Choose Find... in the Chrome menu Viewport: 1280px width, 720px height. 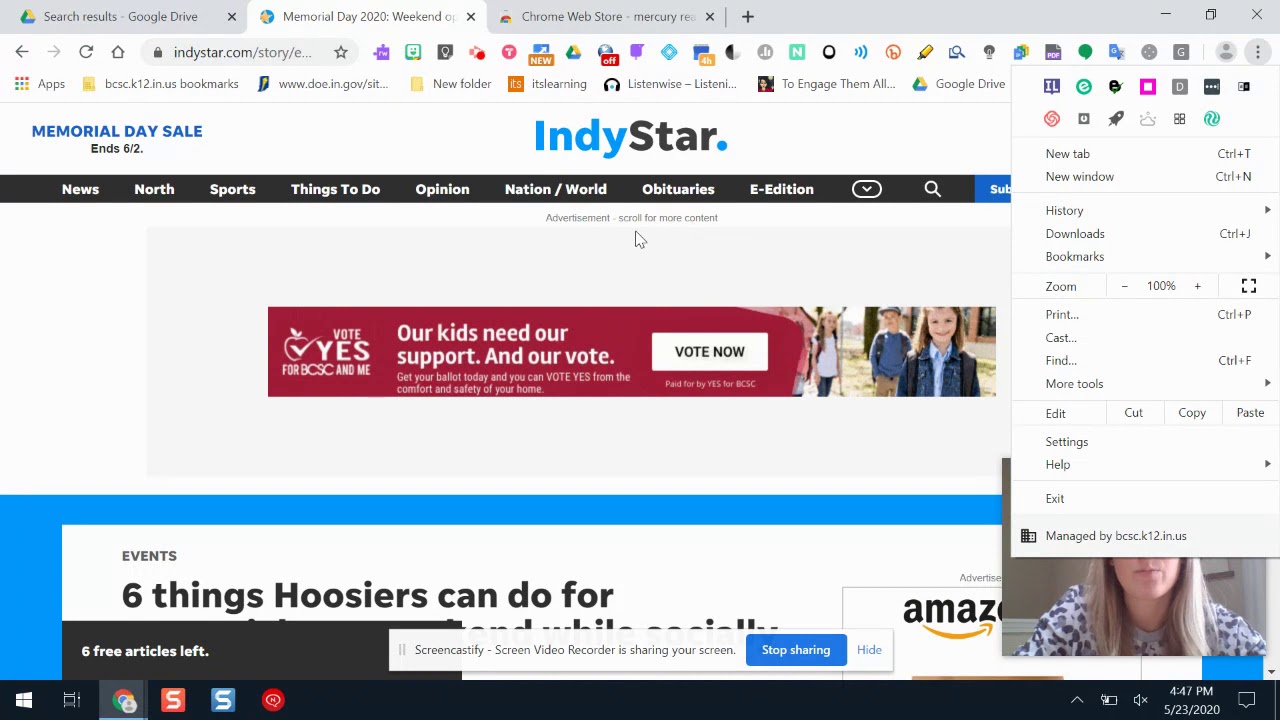tap(1145, 360)
